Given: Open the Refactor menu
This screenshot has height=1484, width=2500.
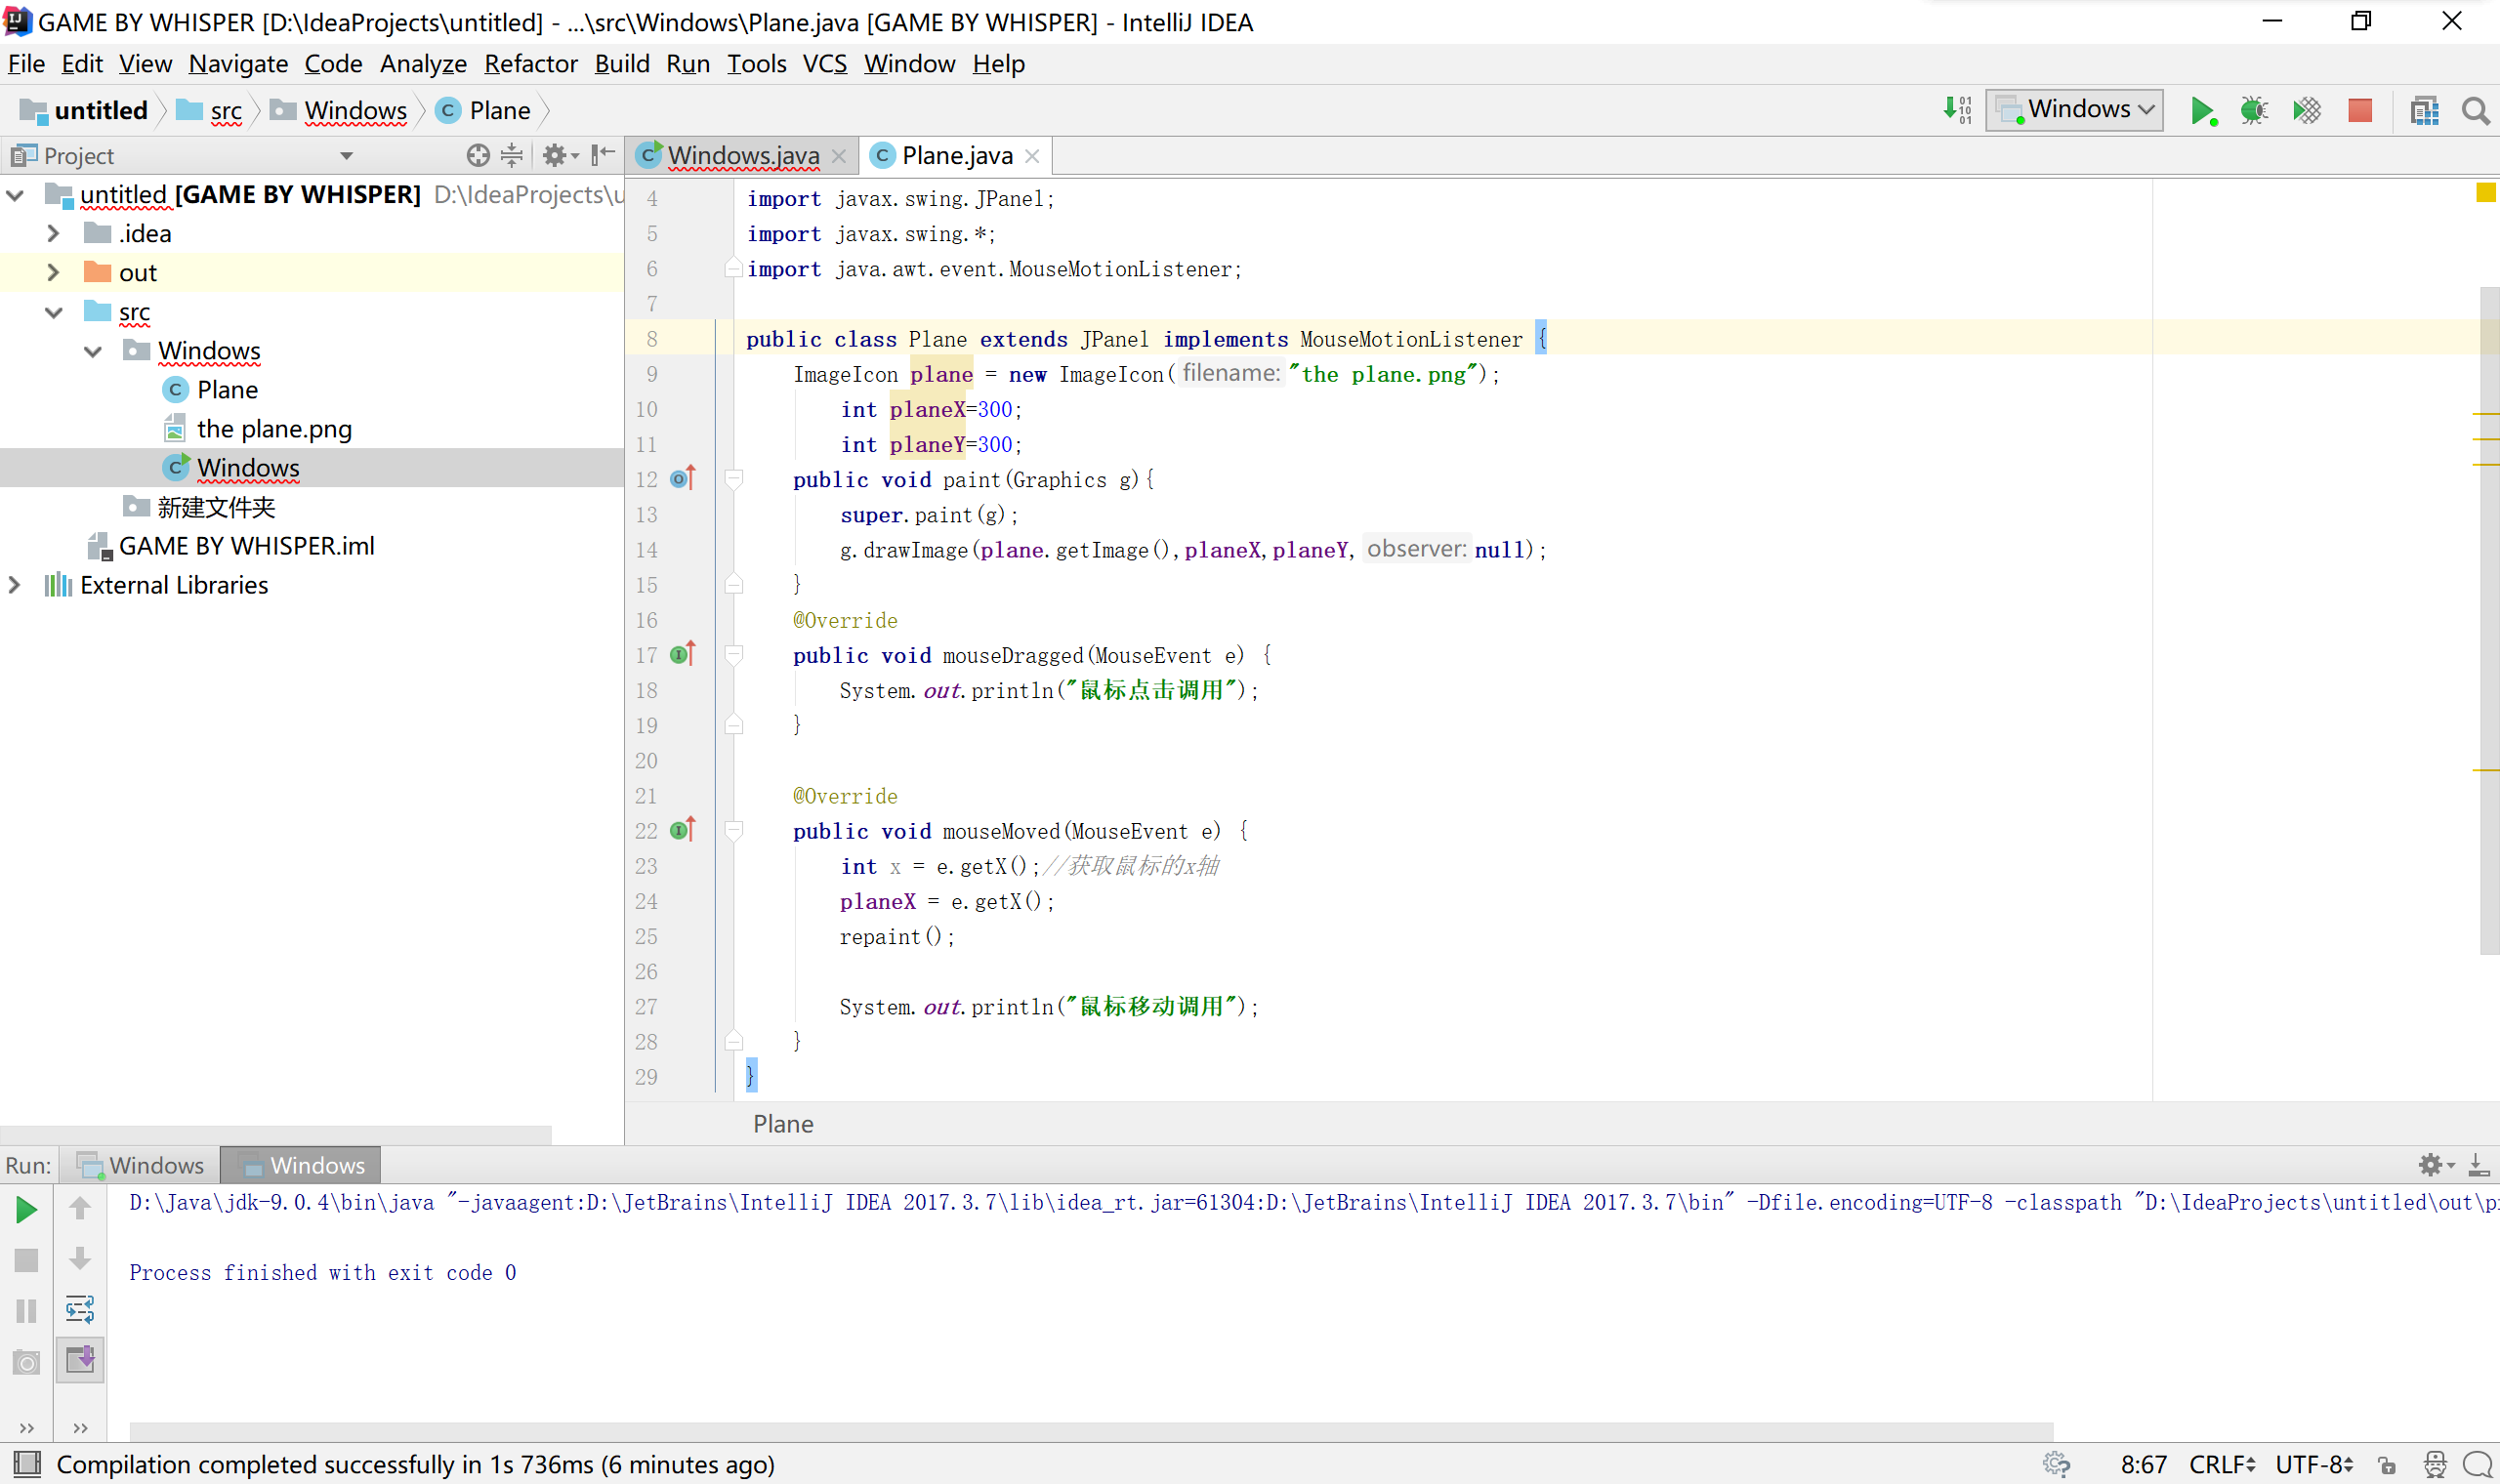Looking at the screenshot, I should (x=531, y=63).
